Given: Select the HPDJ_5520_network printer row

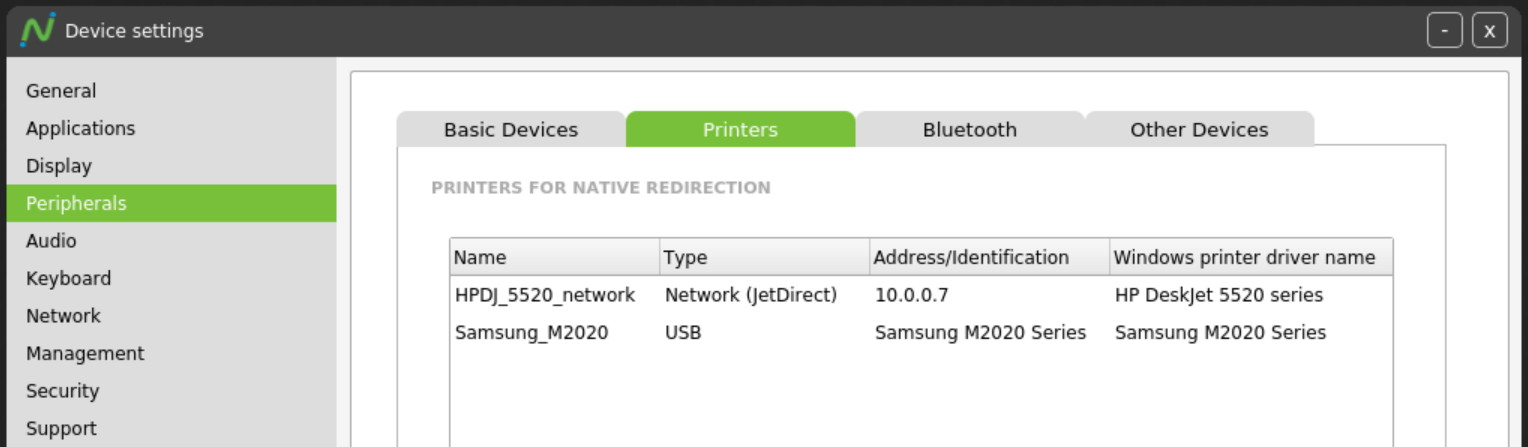Looking at the screenshot, I should pos(920,295).
